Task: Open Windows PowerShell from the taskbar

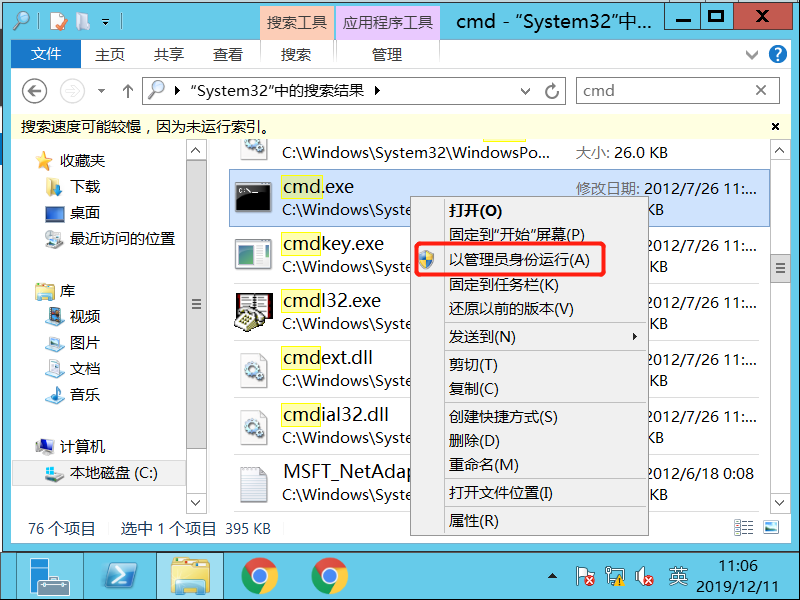Action: point(119,577)
